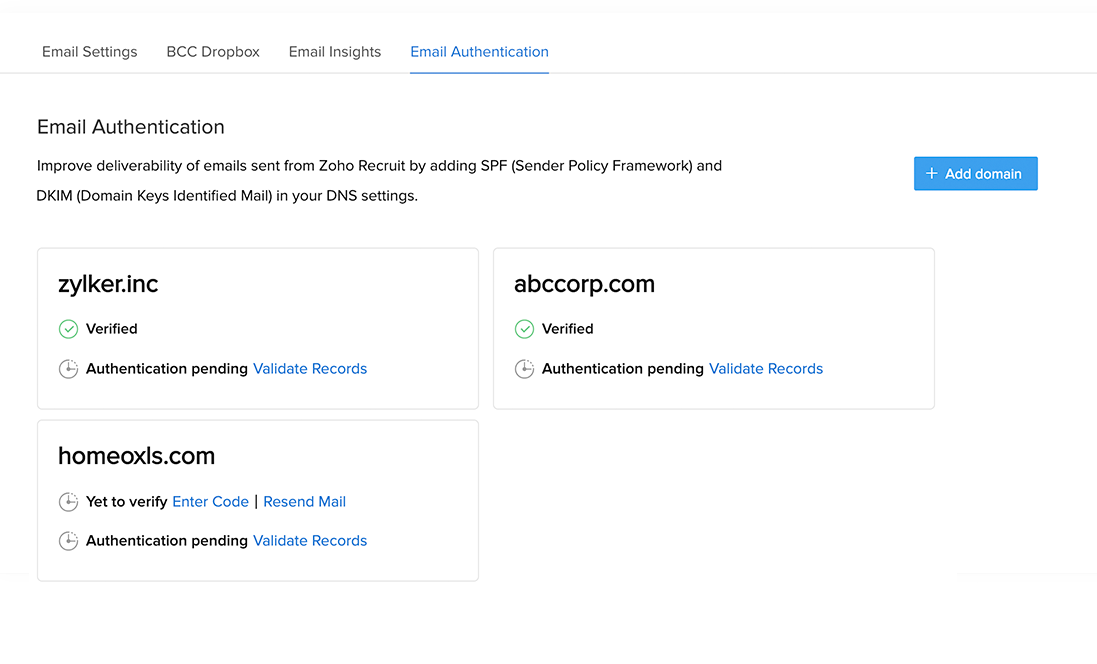Click homeoxls.com authentication pending clock icon
Image resolution: width=1097 pixels, height=664 pixels.
68,541
